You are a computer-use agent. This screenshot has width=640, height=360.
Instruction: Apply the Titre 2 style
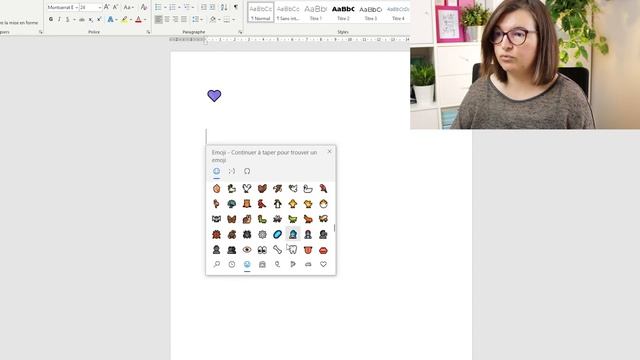(x=343, y=12)
